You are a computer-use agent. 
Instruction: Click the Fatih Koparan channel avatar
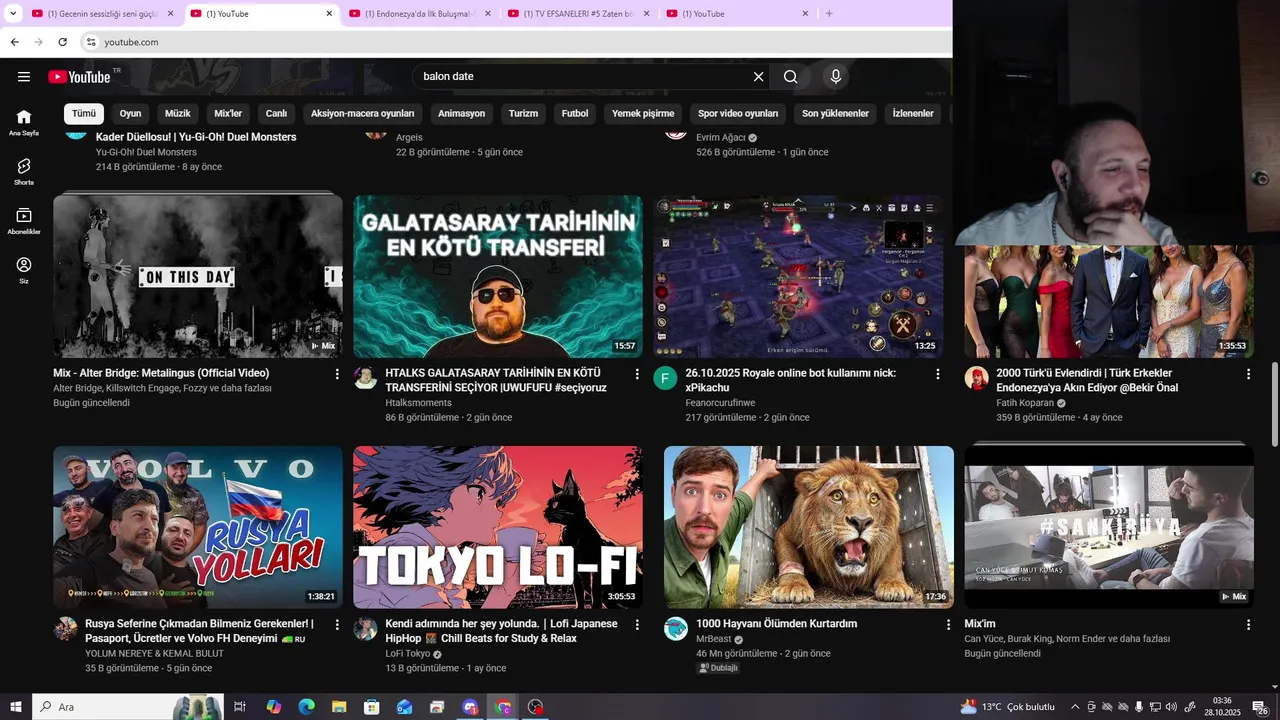(976, 378)
